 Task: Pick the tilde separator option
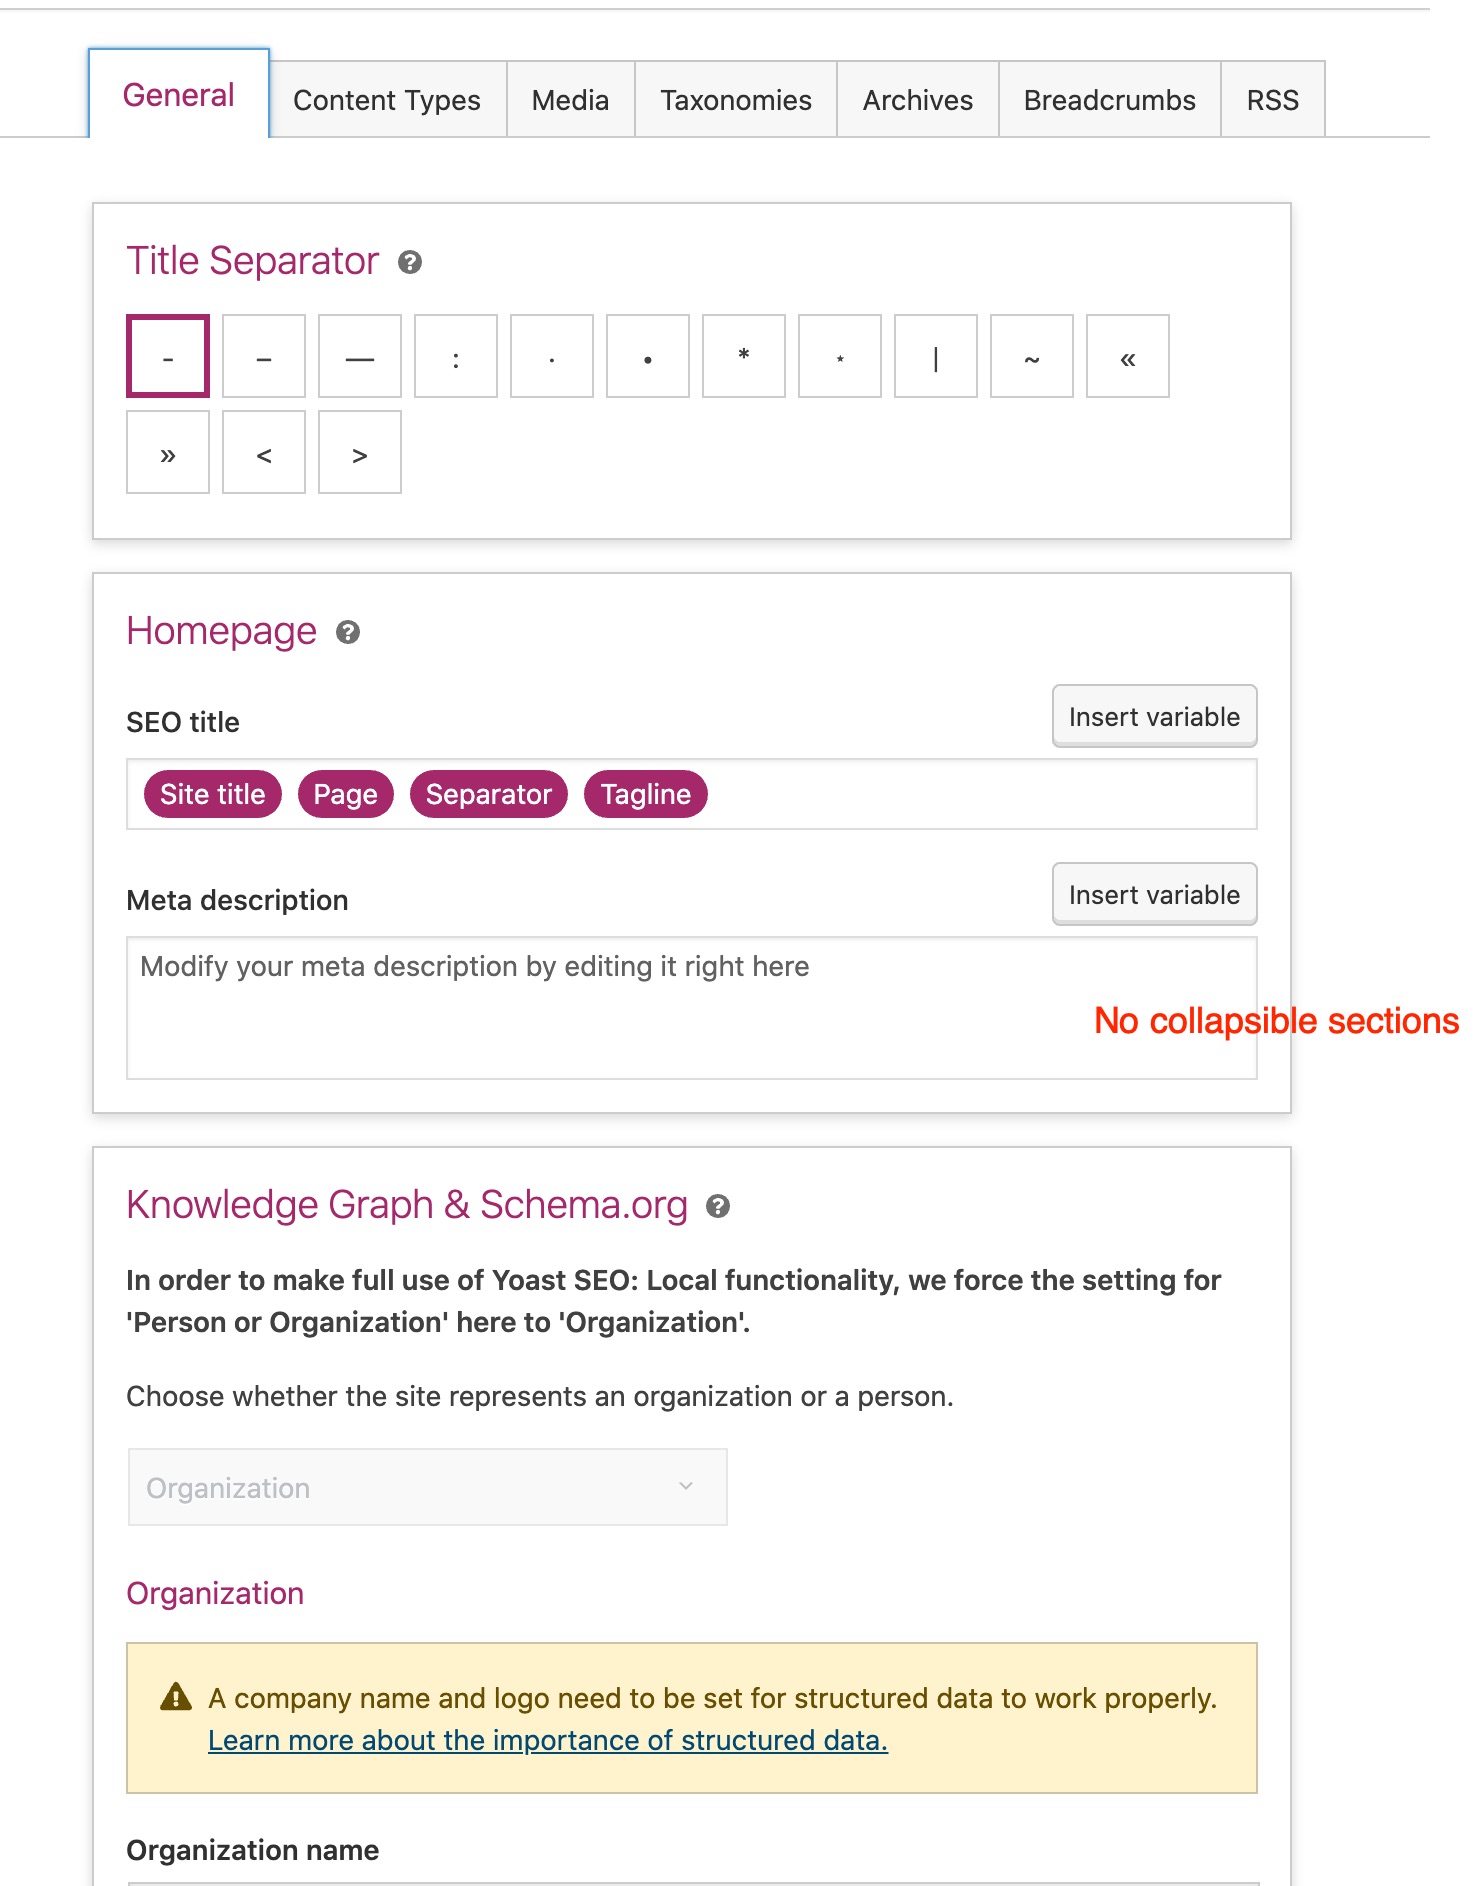pos(1032,356)
